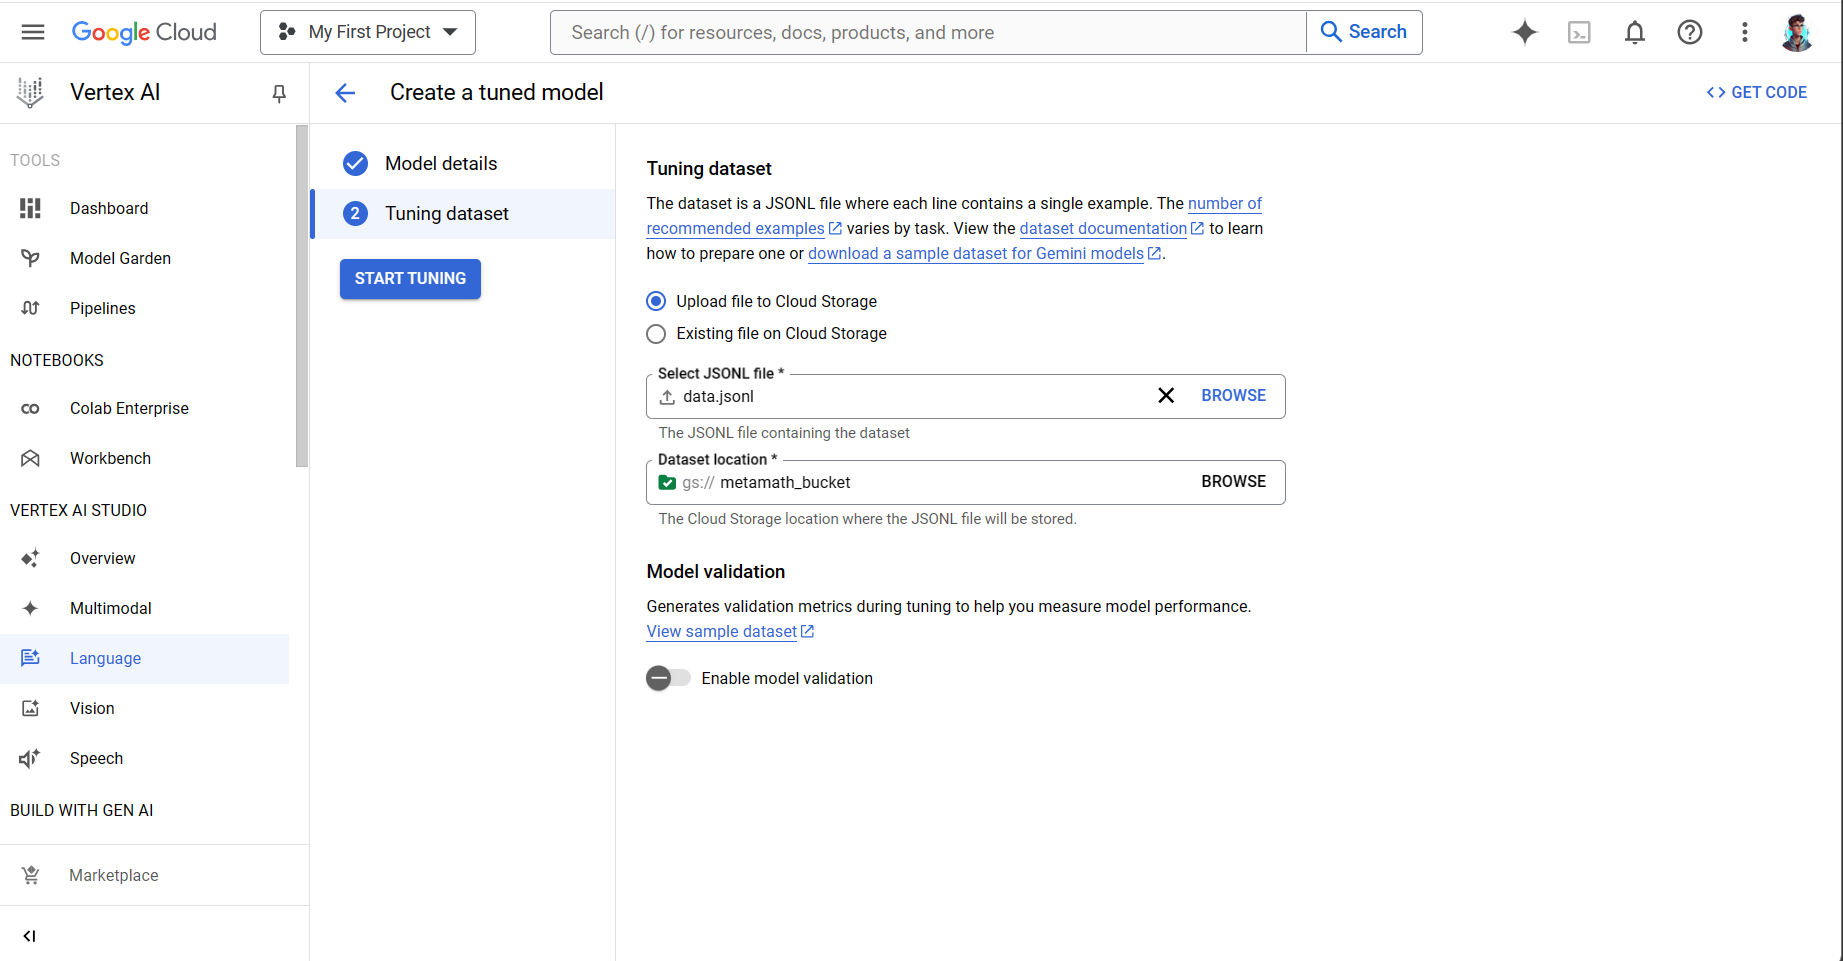Open the main hamburger navigation menu
Viewport: 1843px width, 961px height.
[33, 32]
